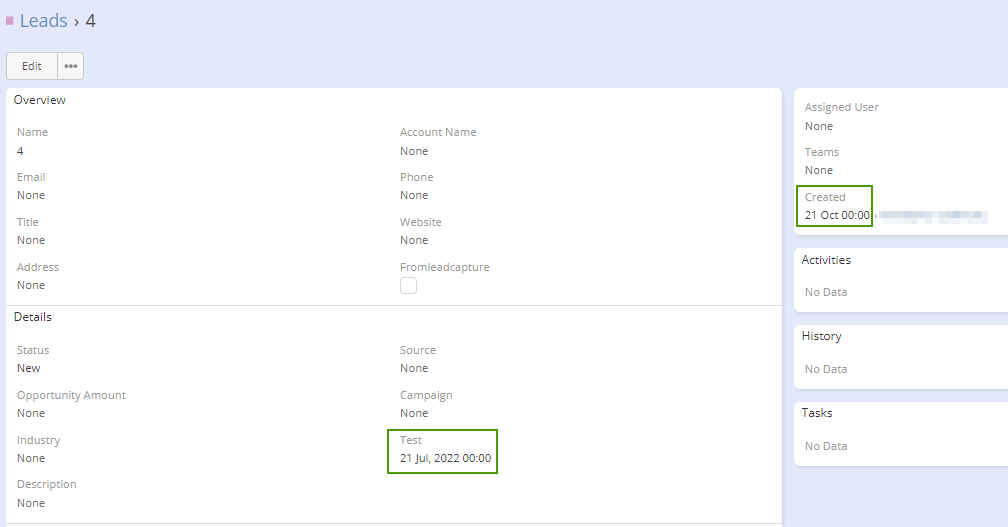Screen dimensions: 1008x527
Task: Click the Tasks panel title
Action: [817, 413]
